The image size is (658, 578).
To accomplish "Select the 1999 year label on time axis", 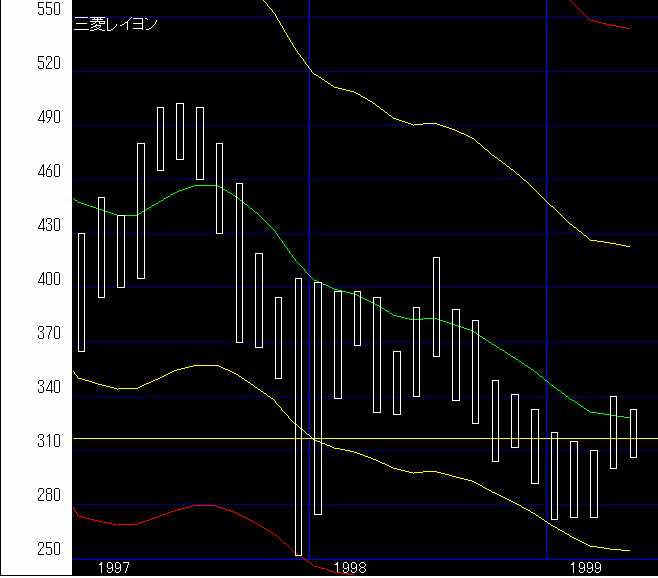I will (586, 567).
